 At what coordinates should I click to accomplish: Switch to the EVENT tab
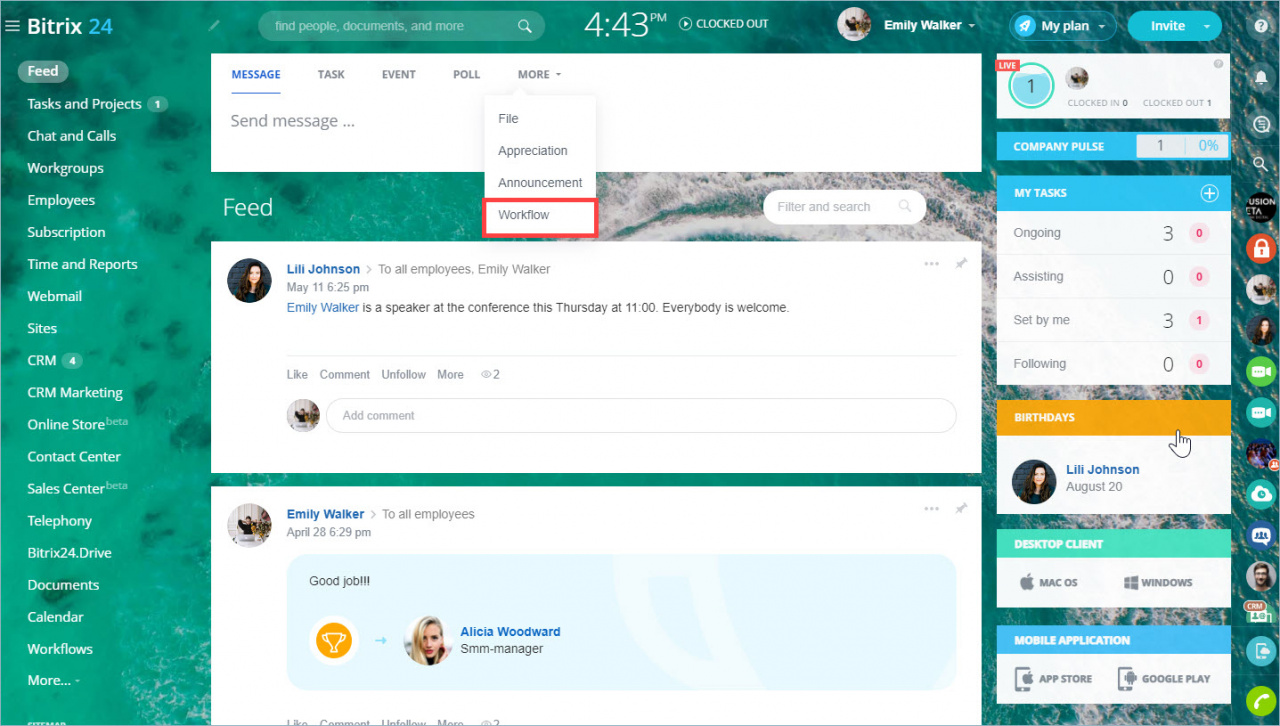(398, 75)
